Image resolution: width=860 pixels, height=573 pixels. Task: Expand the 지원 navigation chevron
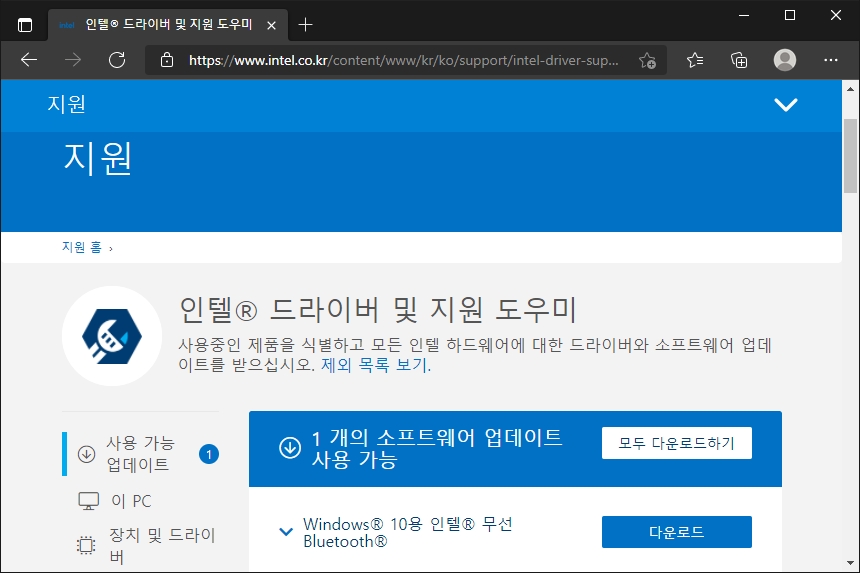[x=785, y=104]
